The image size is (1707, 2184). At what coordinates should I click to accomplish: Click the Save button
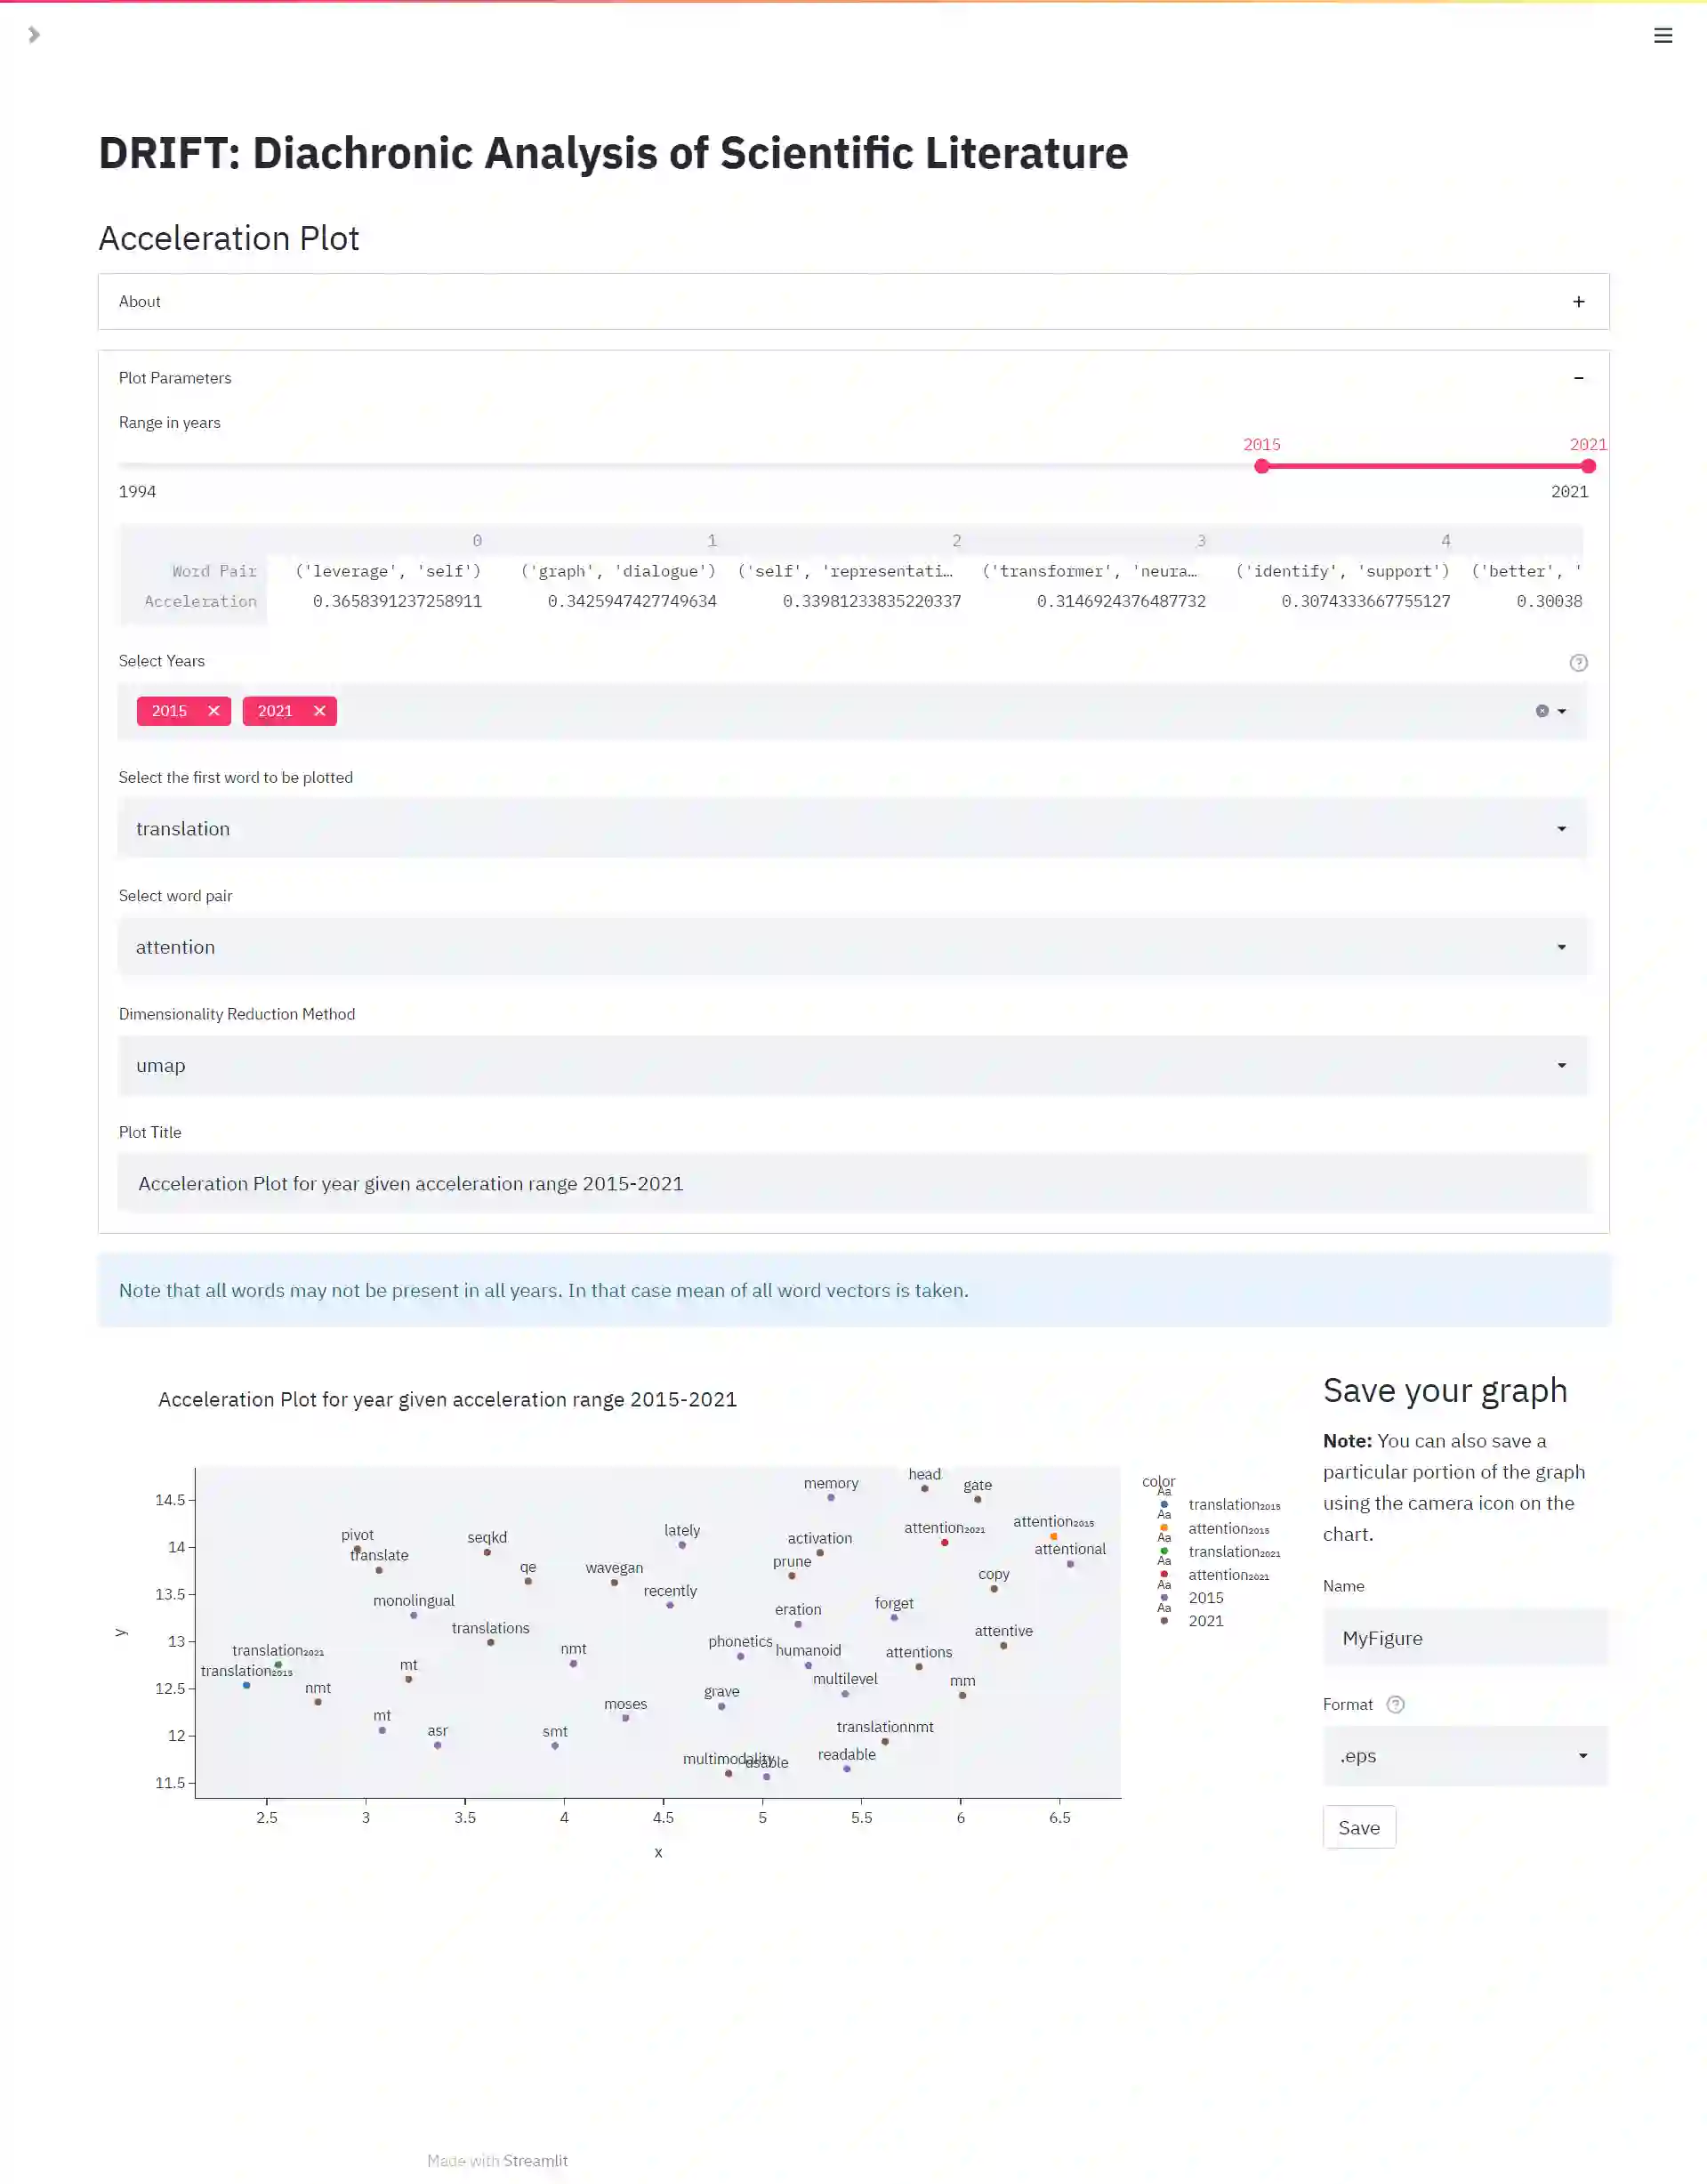pos(1358,1828)
